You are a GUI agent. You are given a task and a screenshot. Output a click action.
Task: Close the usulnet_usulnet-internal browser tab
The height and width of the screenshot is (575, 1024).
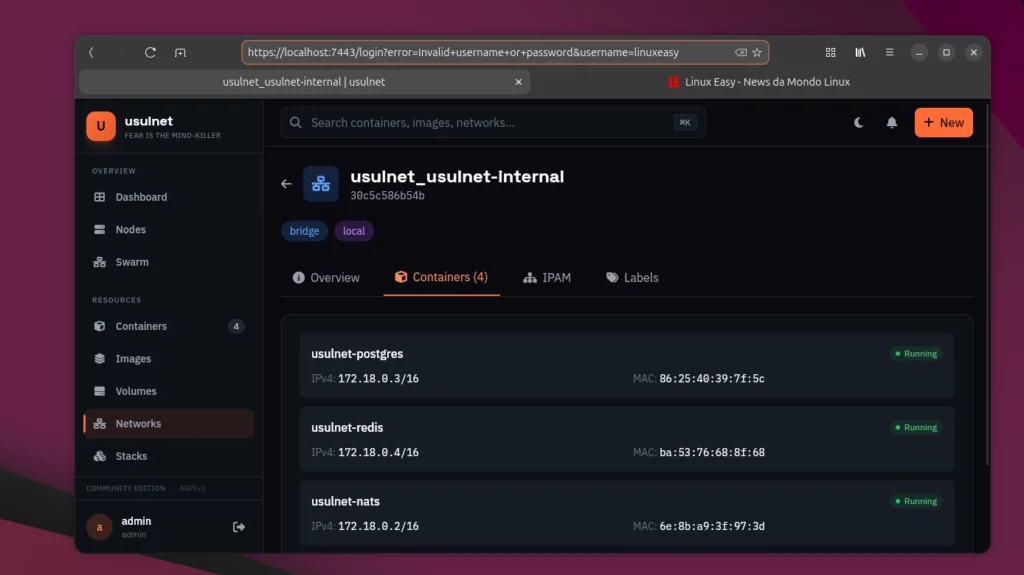[x=518, y=82]
